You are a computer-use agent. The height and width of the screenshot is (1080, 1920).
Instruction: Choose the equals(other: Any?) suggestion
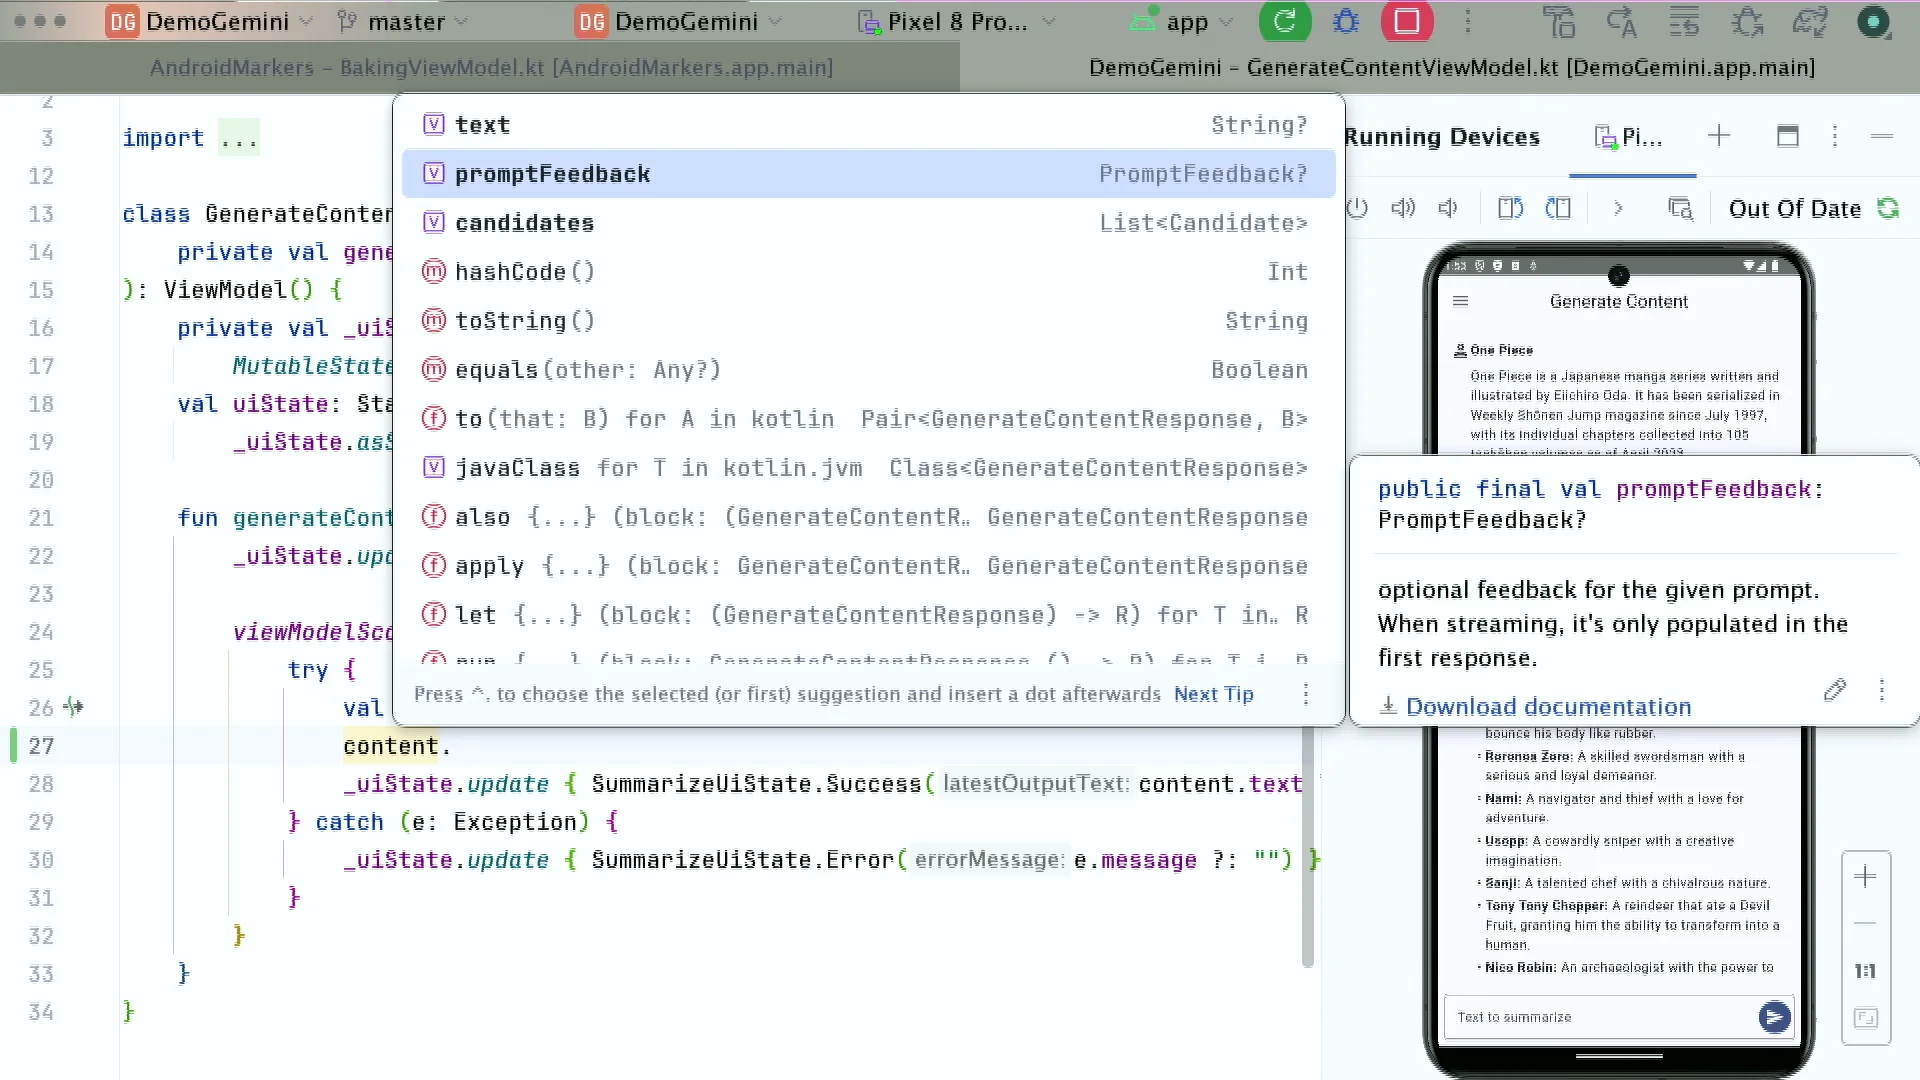(868, 370)
